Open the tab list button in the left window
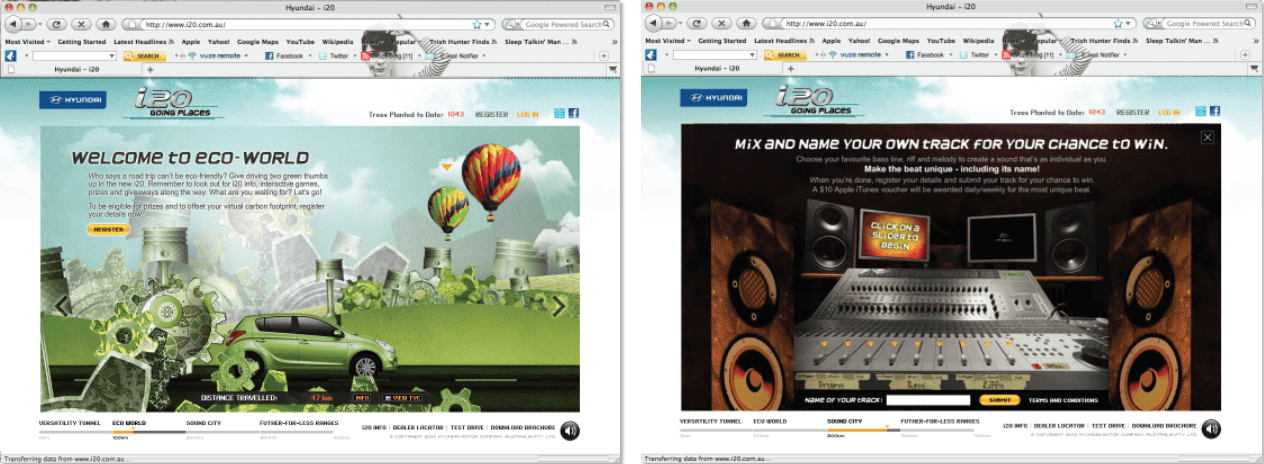The width and height of the screenshot is (1264, 464). (x=611, y=68)
